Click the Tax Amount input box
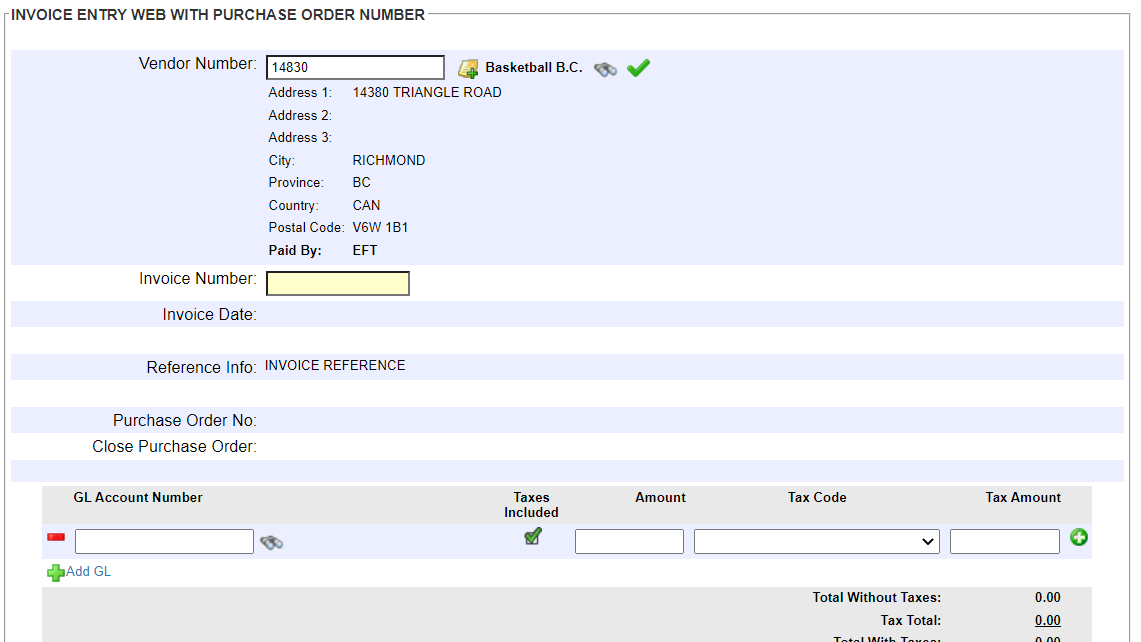Viewport: 1141px width, 642px height. pos(1004,542)
